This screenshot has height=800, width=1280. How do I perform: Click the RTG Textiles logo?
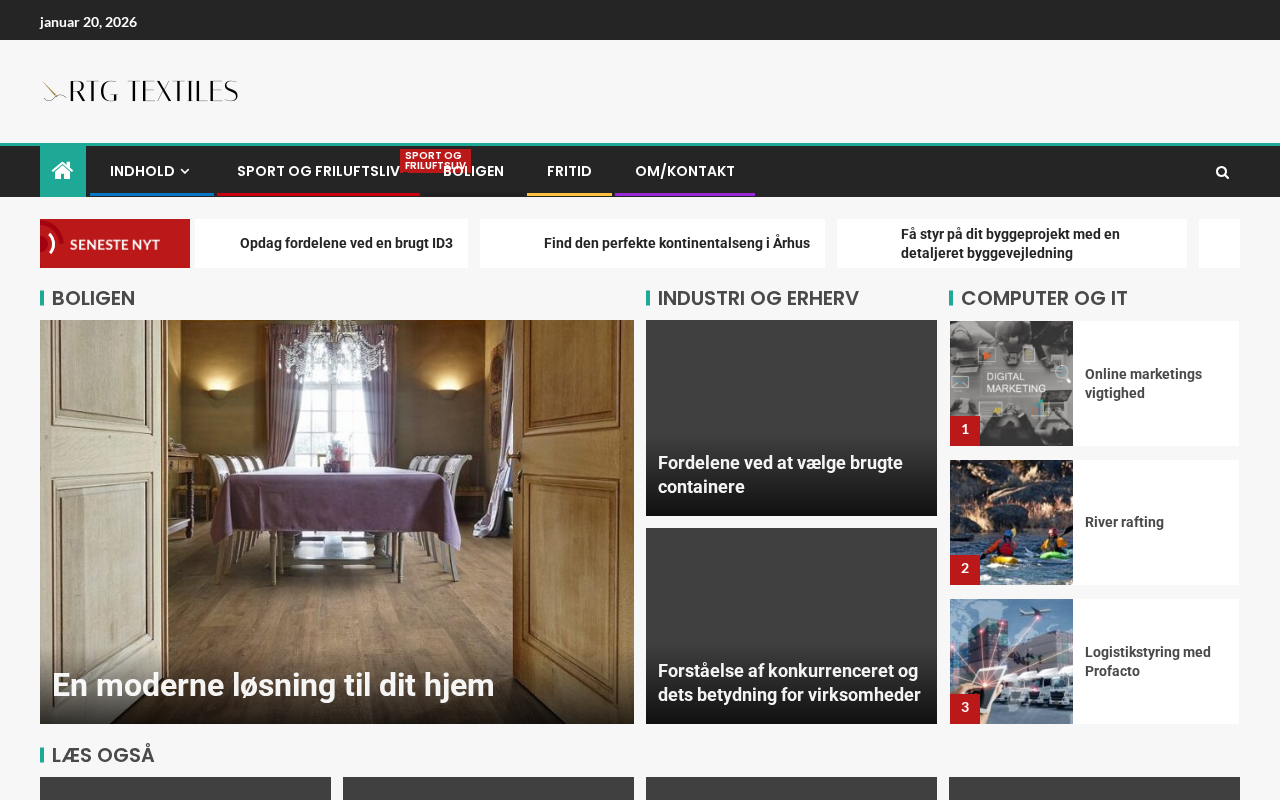coord(140,92)
